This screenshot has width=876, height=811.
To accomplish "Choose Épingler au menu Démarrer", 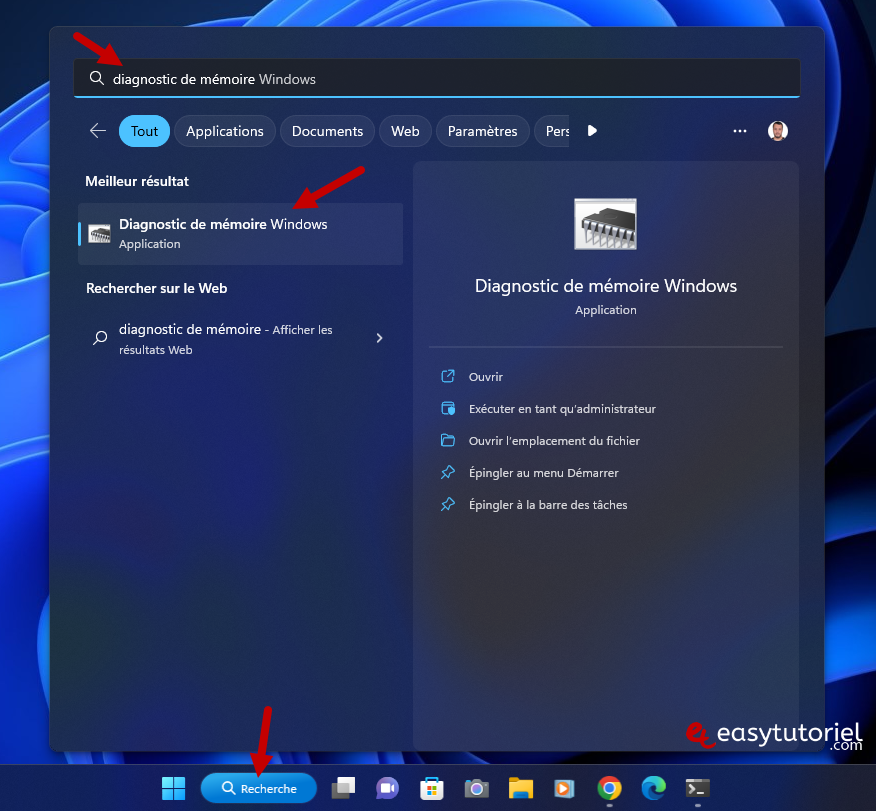I will [x=544, y=473].
